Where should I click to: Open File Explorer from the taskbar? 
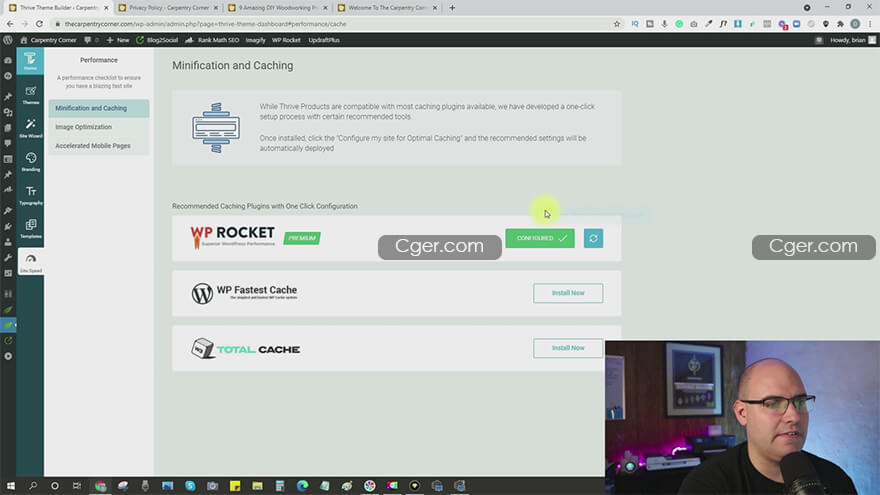tap(257, 486)
